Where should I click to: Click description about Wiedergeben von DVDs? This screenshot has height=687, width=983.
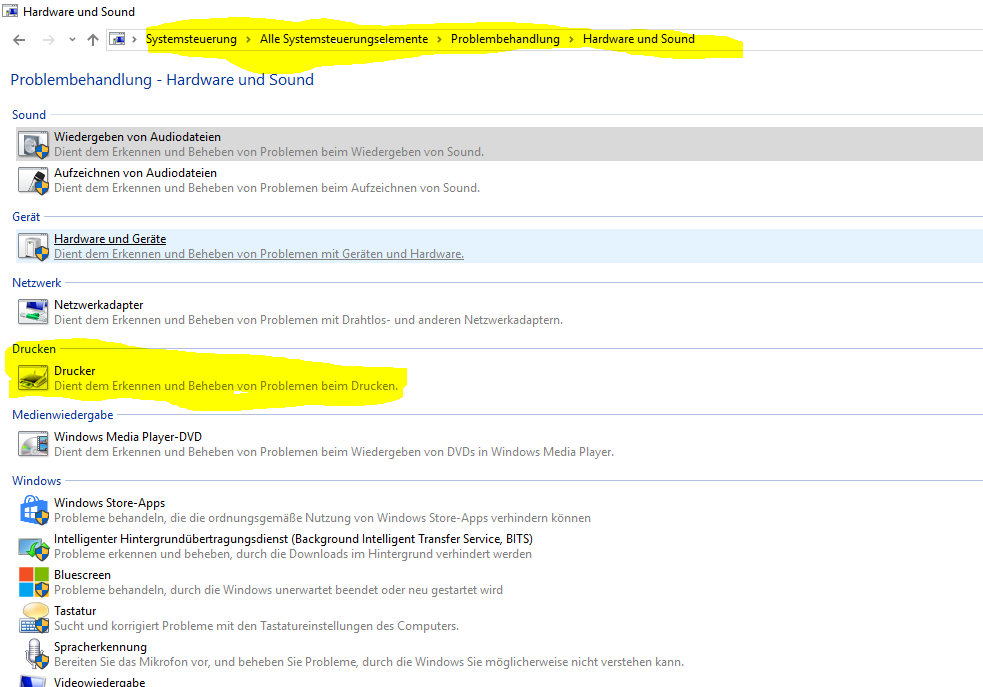pyautogui.click(x=334, y=452)
